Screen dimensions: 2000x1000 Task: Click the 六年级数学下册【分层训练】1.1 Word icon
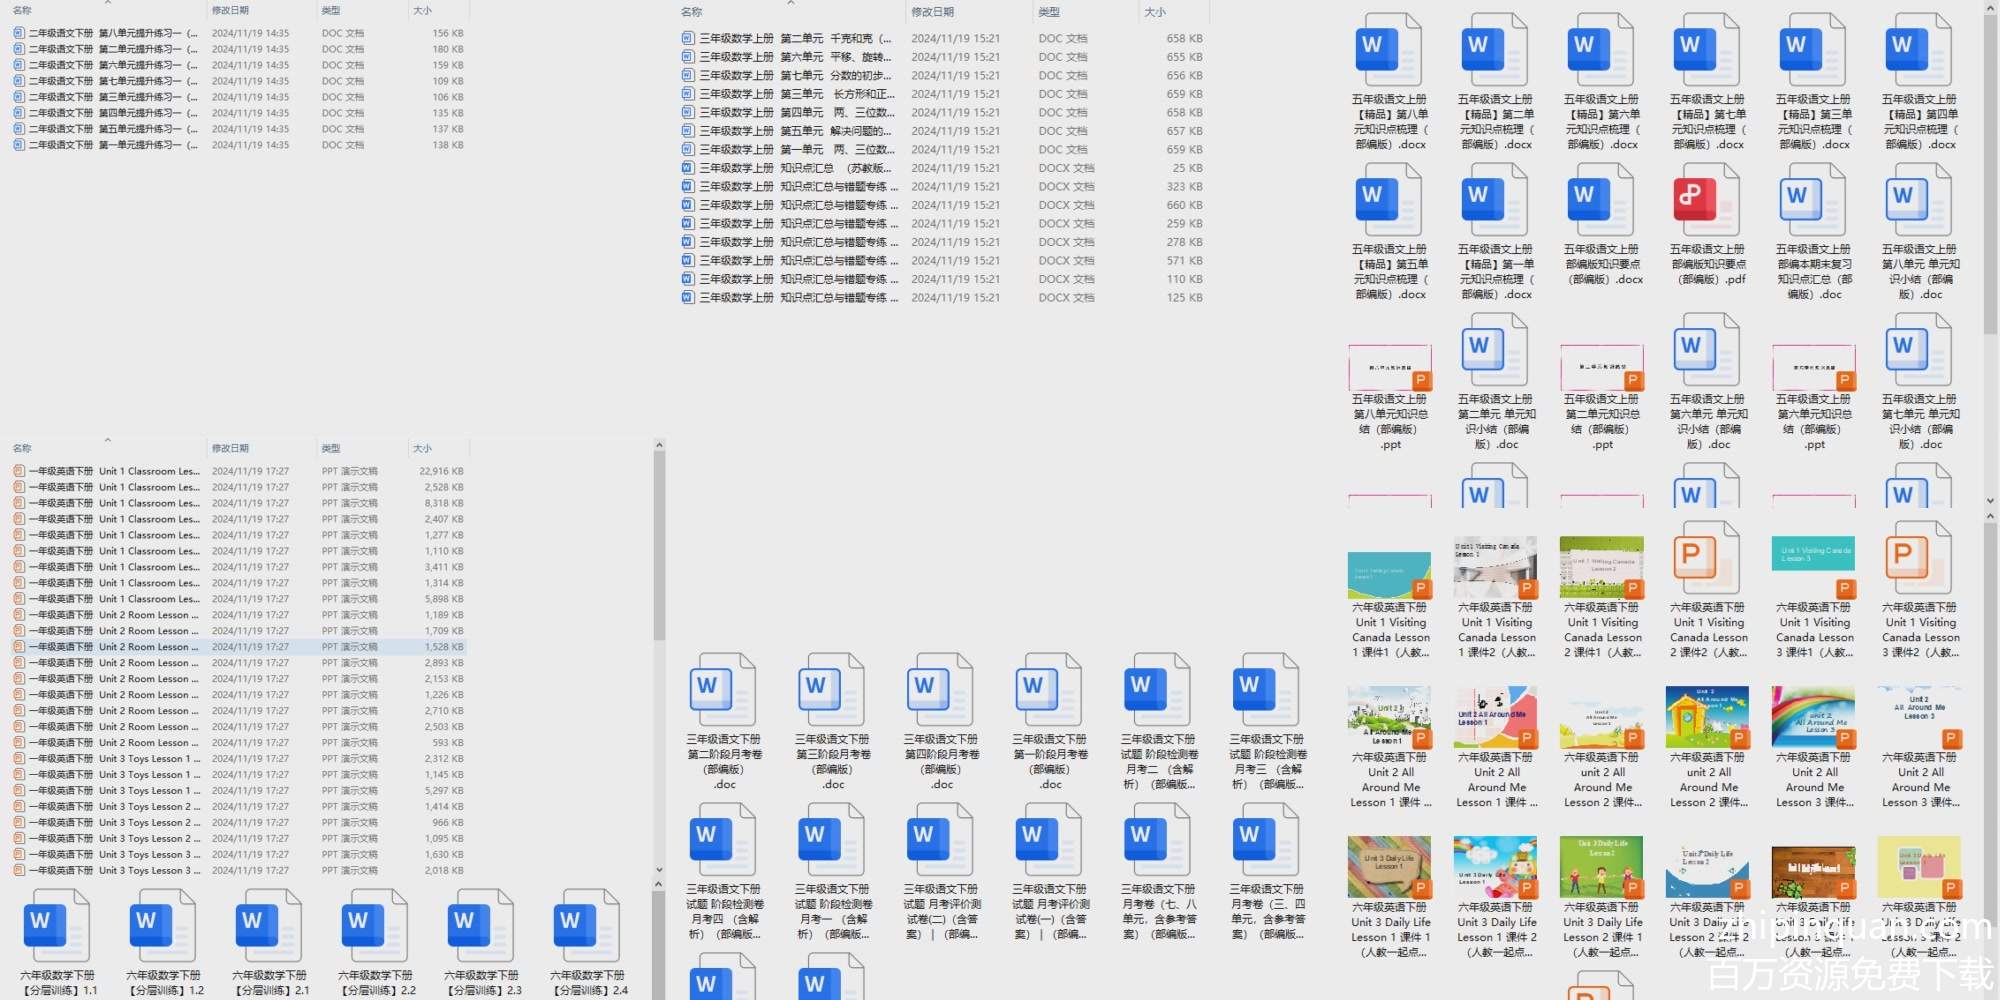(x=56, y=925)
